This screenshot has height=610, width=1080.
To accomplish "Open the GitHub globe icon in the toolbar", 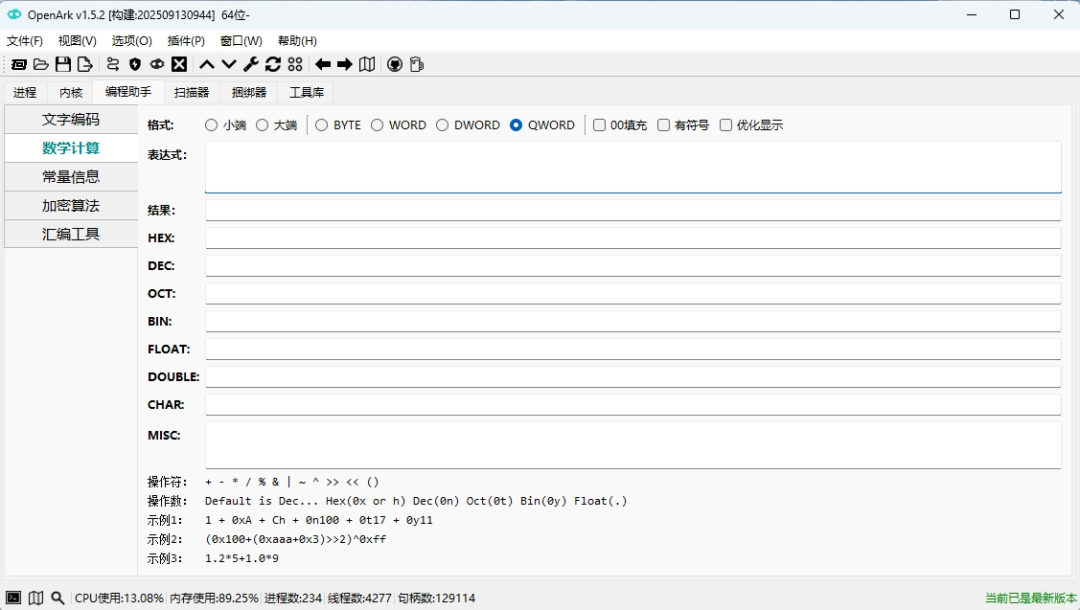I will [x=394, y=63].
